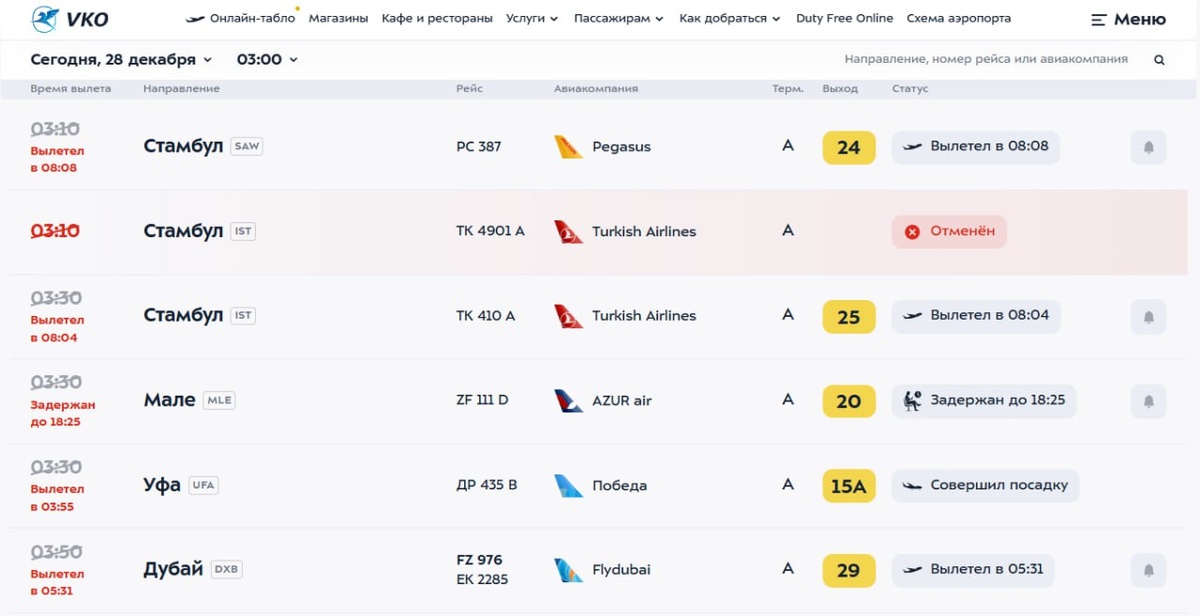Viewport: 1200px width, 616px height.
Task: Click the search magnifier icon
Action: [x=1159, y=60]
